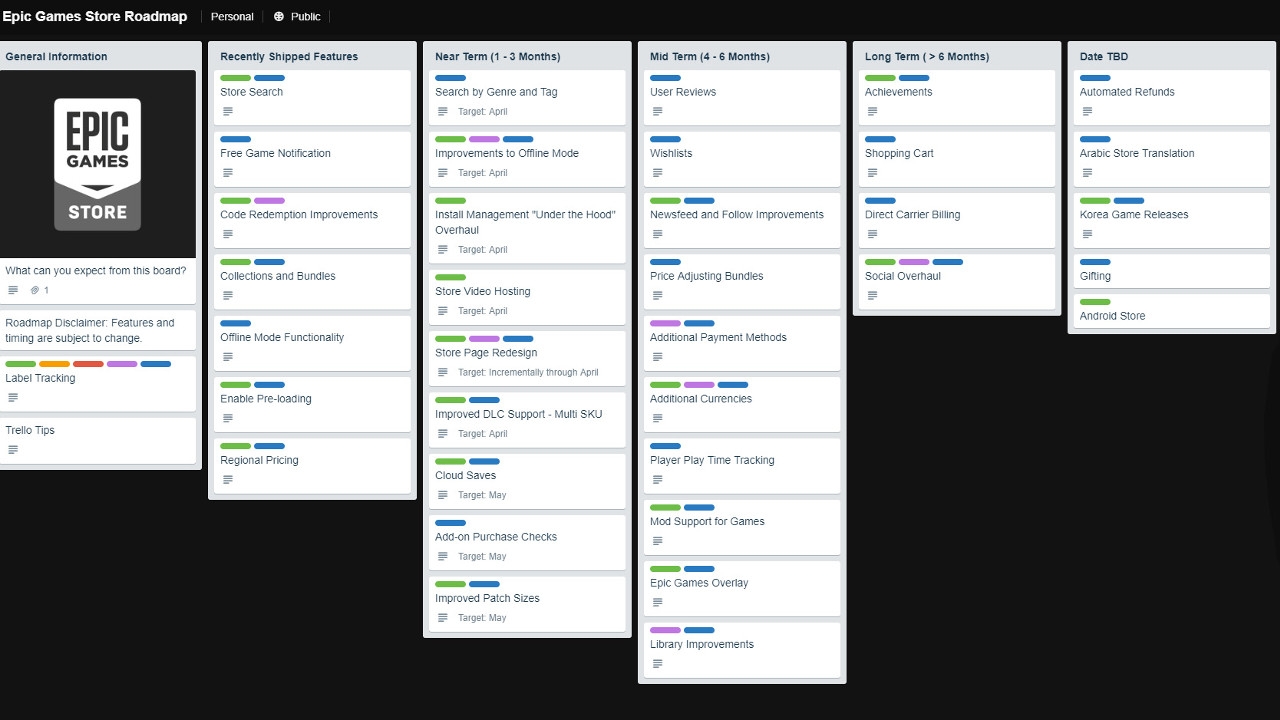Click the globe icon next to Public
1280x720 pixels.
coord(279,17)
